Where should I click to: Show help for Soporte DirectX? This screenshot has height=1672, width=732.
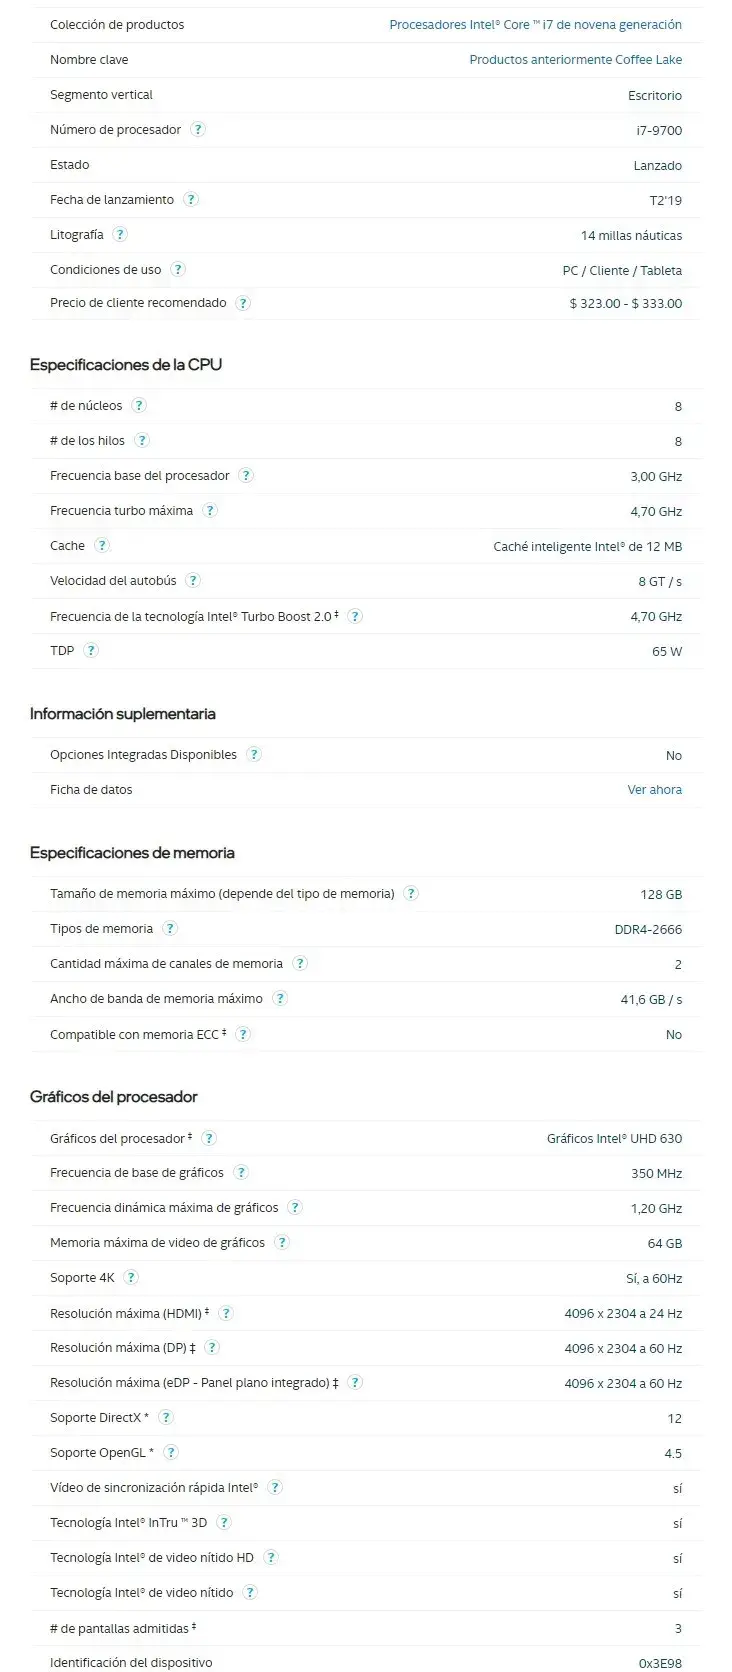click(x=166, y=1418)
